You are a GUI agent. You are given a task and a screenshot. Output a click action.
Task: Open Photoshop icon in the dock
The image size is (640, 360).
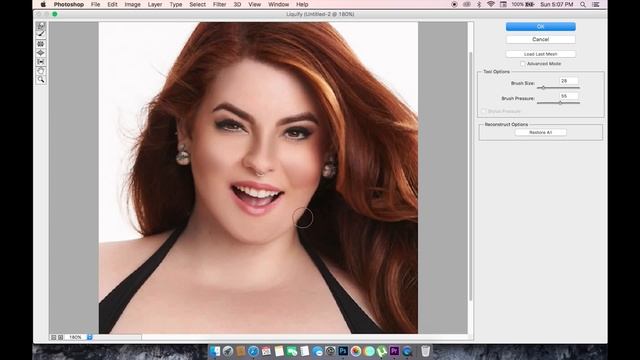tap(343, 351)
